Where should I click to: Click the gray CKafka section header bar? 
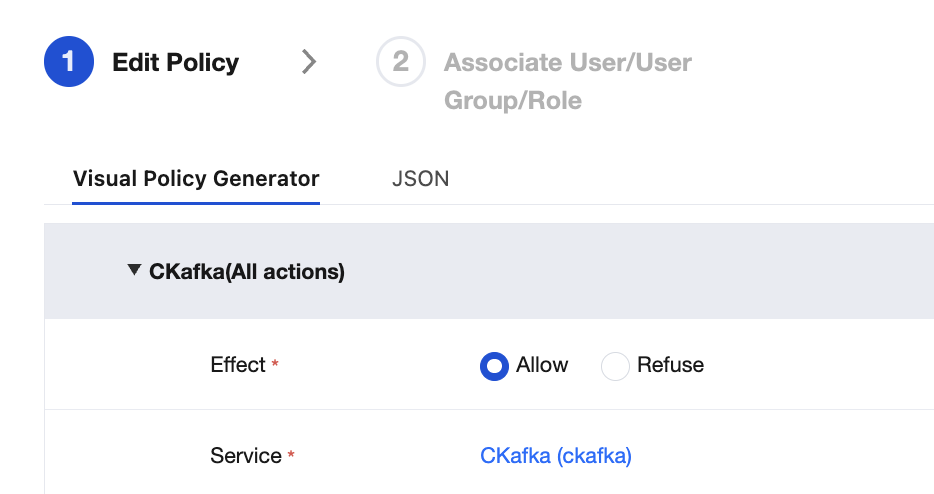(x=600, y=271)
